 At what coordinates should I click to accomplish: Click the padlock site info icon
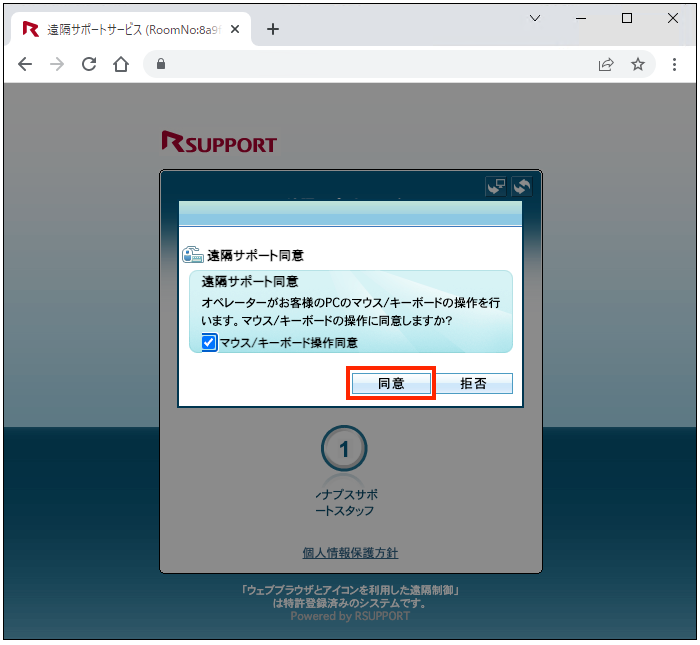(161, 64)
